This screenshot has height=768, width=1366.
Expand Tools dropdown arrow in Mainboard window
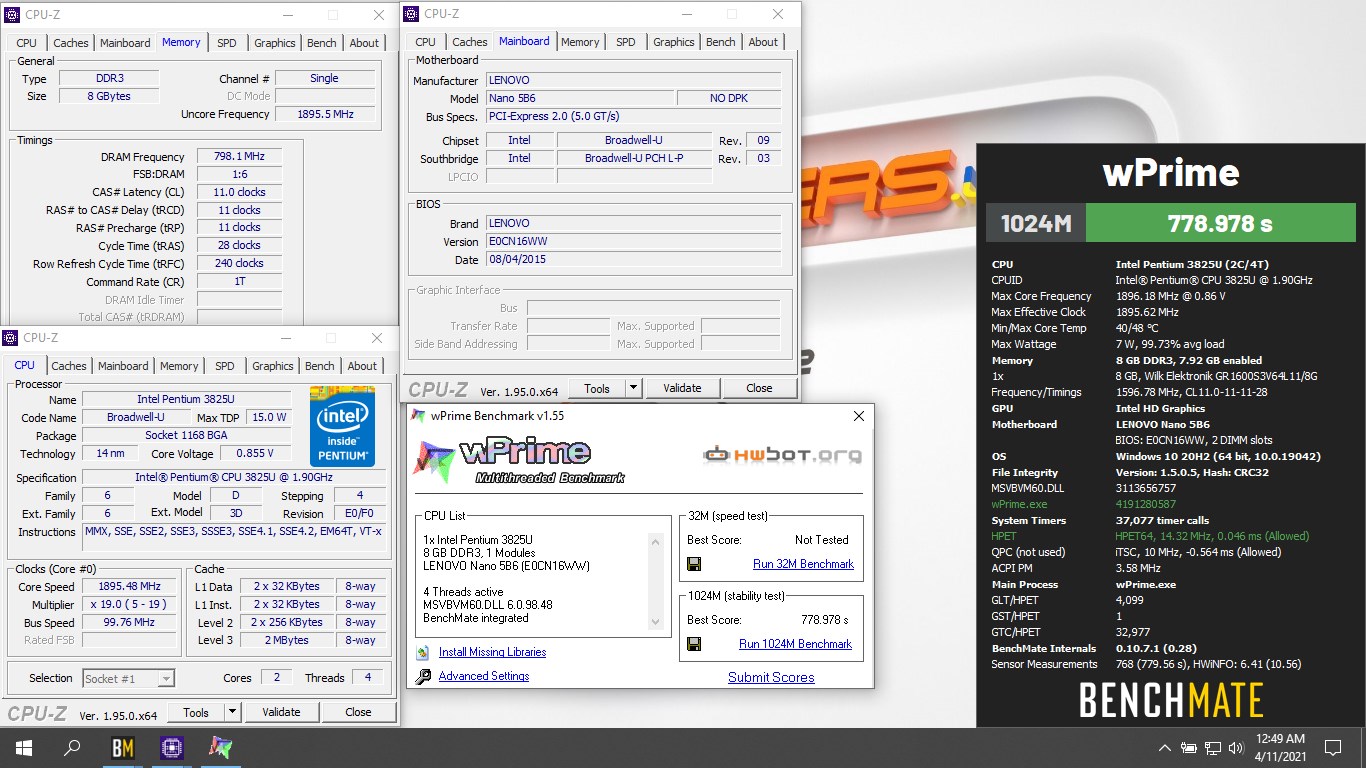[x=633, y=388]
